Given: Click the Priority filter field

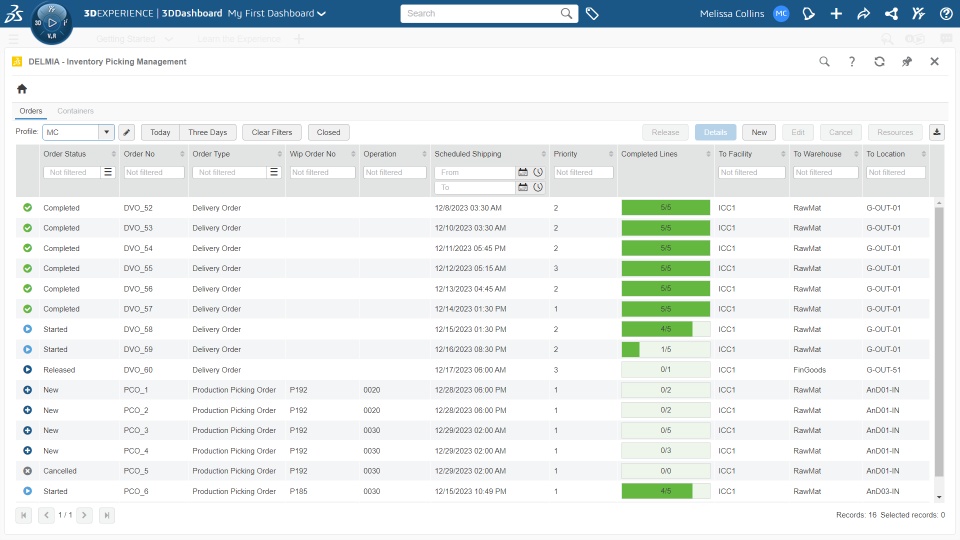Looking at the screenshot, I should tap(583, 173).
